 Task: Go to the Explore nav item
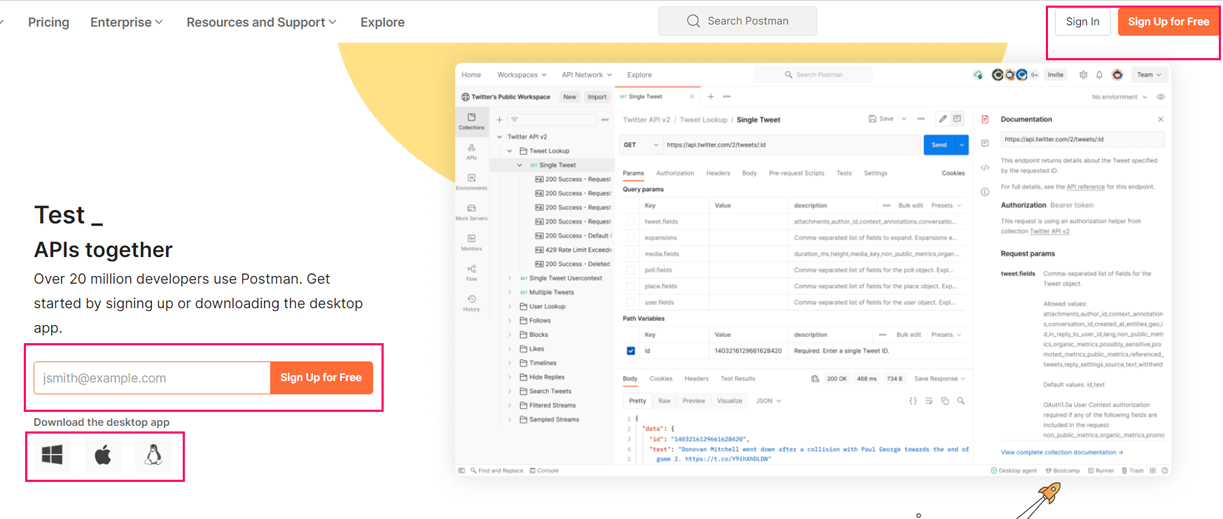[383, 22]
